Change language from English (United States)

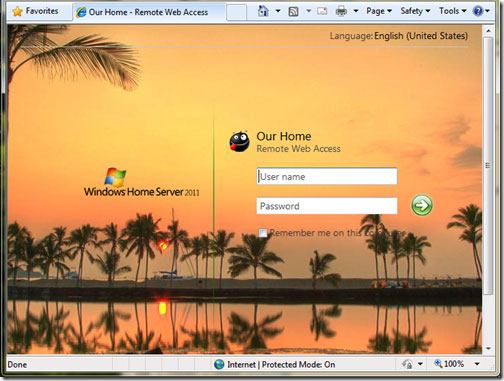[421, 36]
